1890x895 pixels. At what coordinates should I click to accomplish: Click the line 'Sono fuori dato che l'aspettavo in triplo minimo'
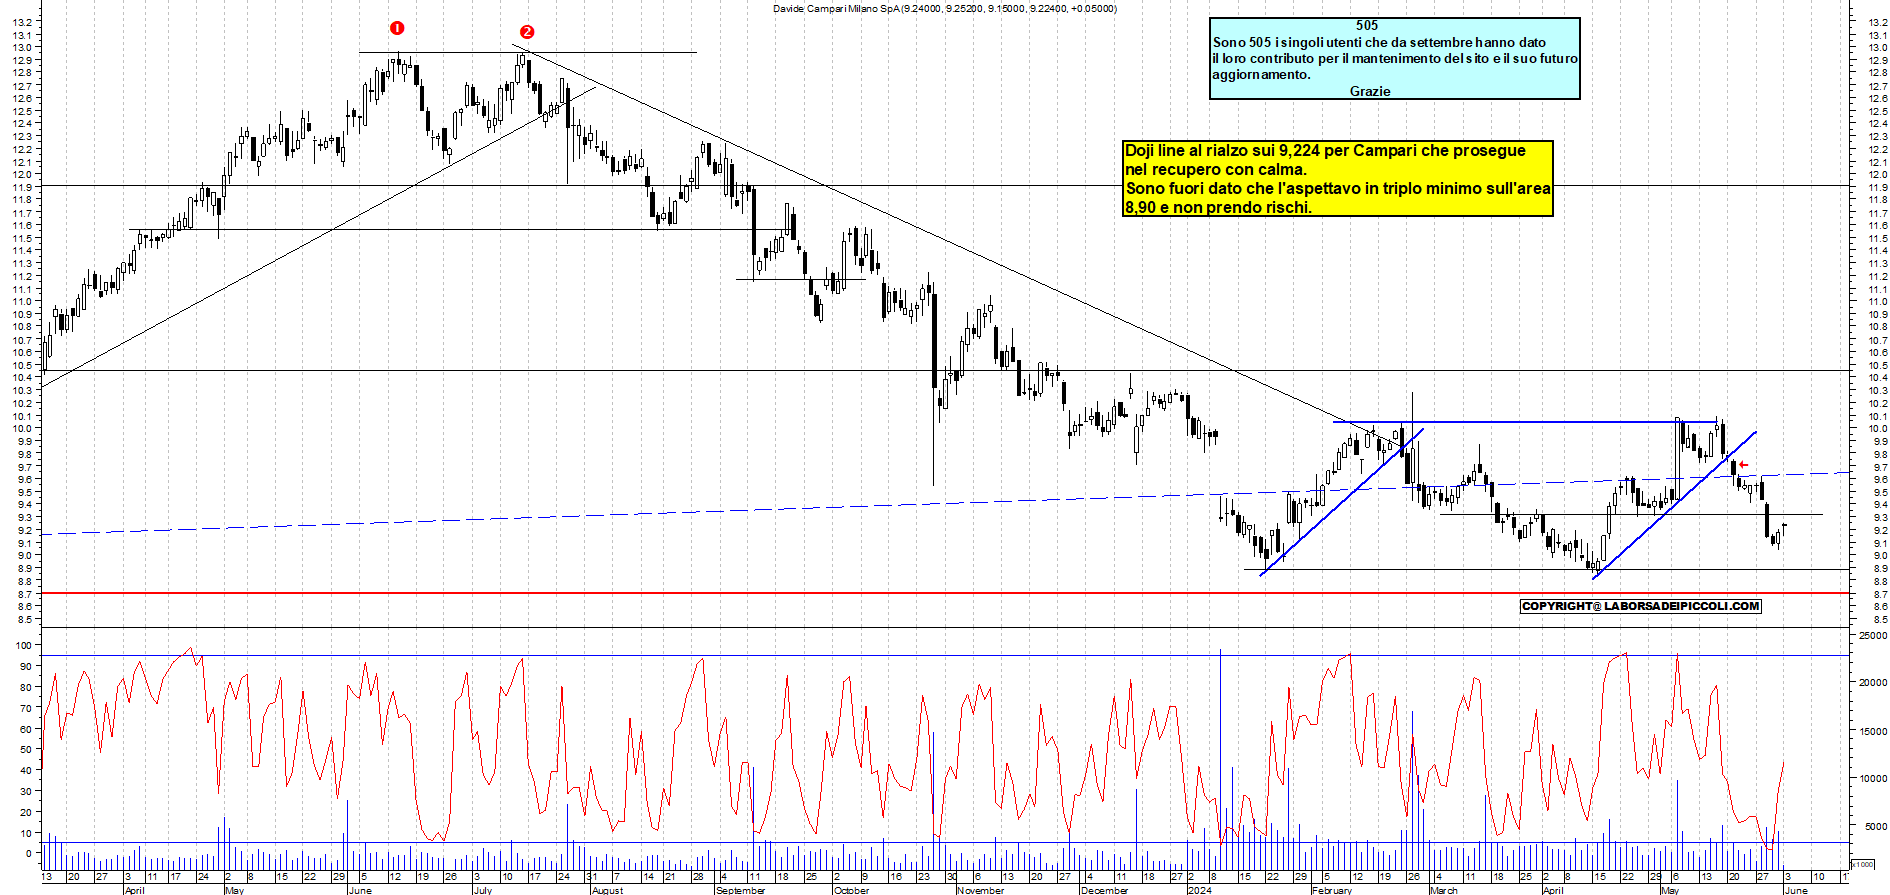(1338, 188)
